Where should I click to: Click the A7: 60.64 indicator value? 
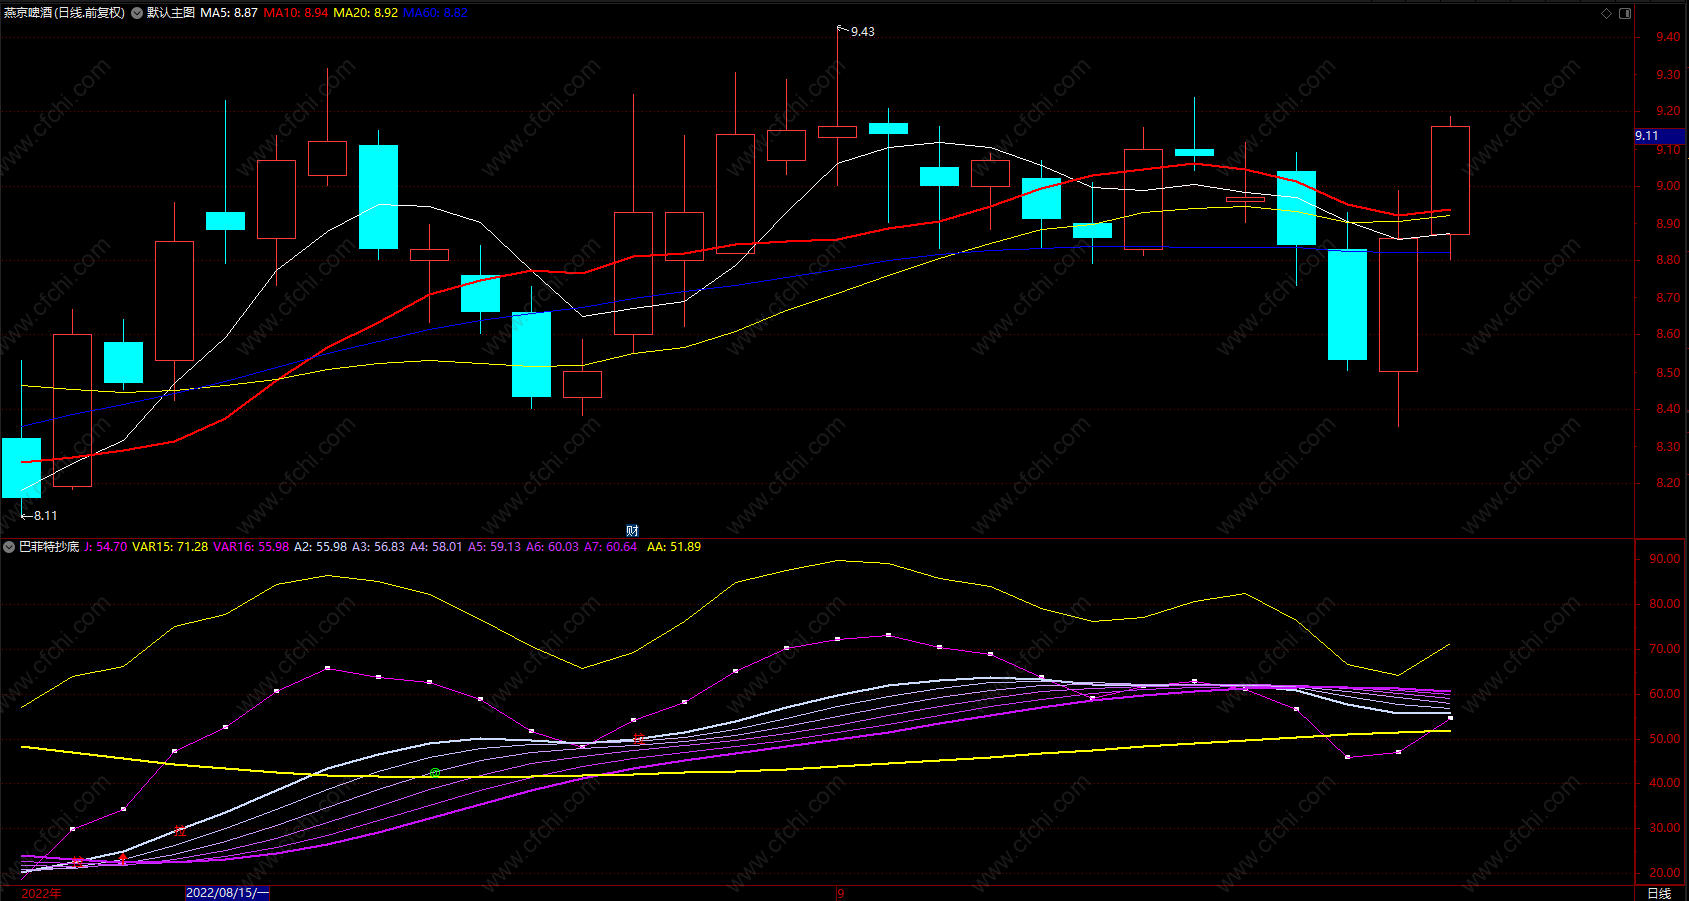coord(610,547)
